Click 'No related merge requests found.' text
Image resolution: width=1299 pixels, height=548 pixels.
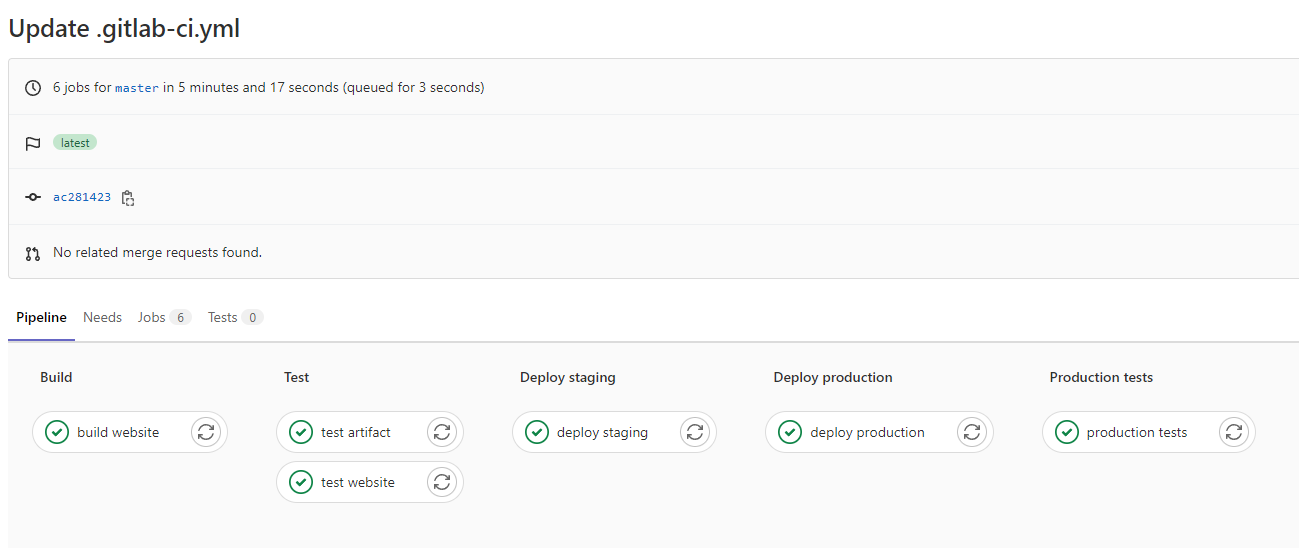[157, 252]
